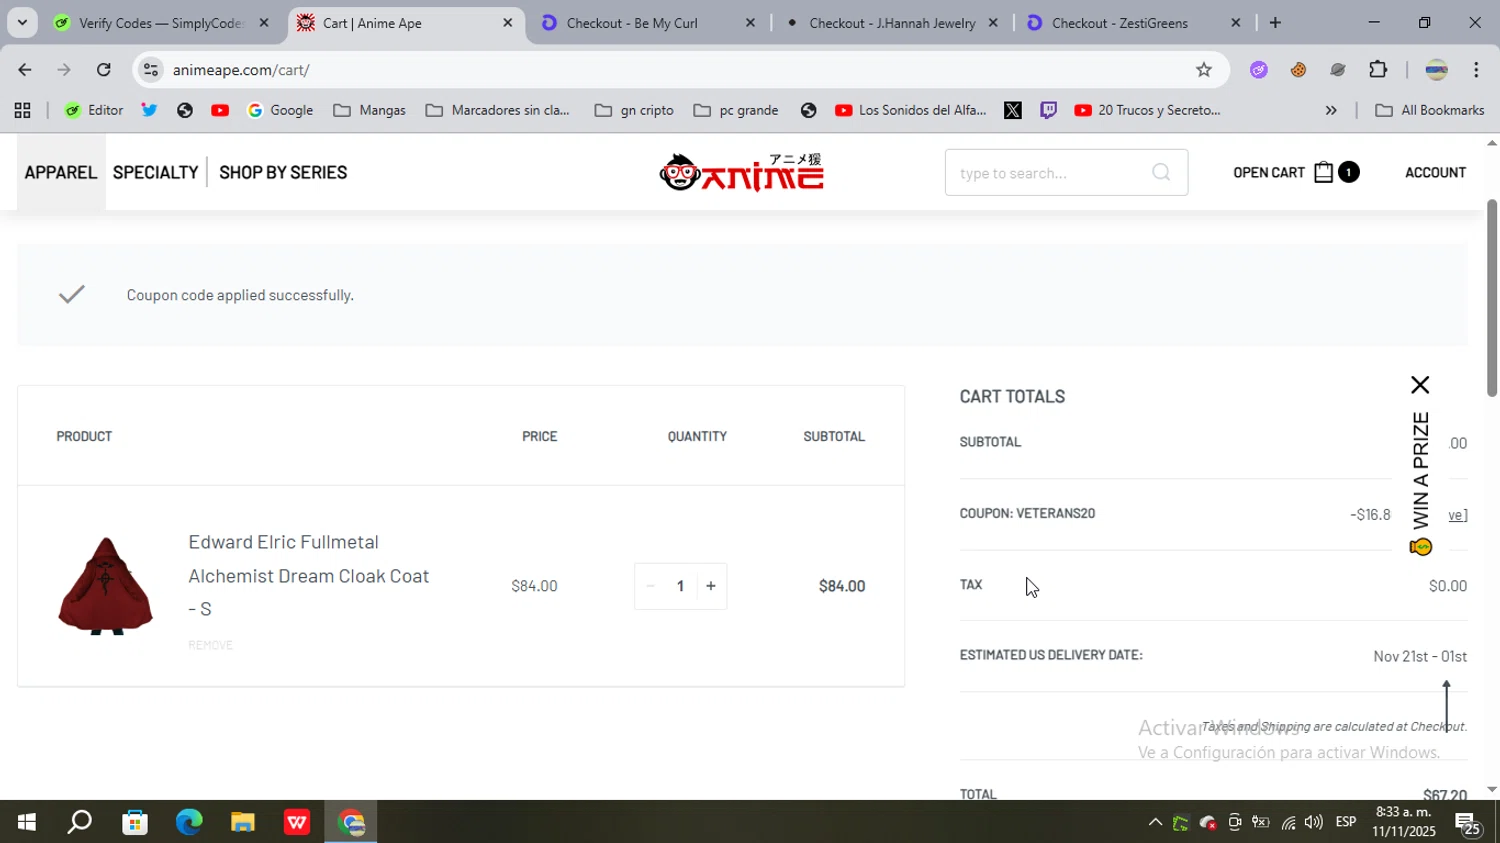Open WPS Office from taskbar
The width and height of the screenshot is (1500, 843).
[x=297, y=822]
